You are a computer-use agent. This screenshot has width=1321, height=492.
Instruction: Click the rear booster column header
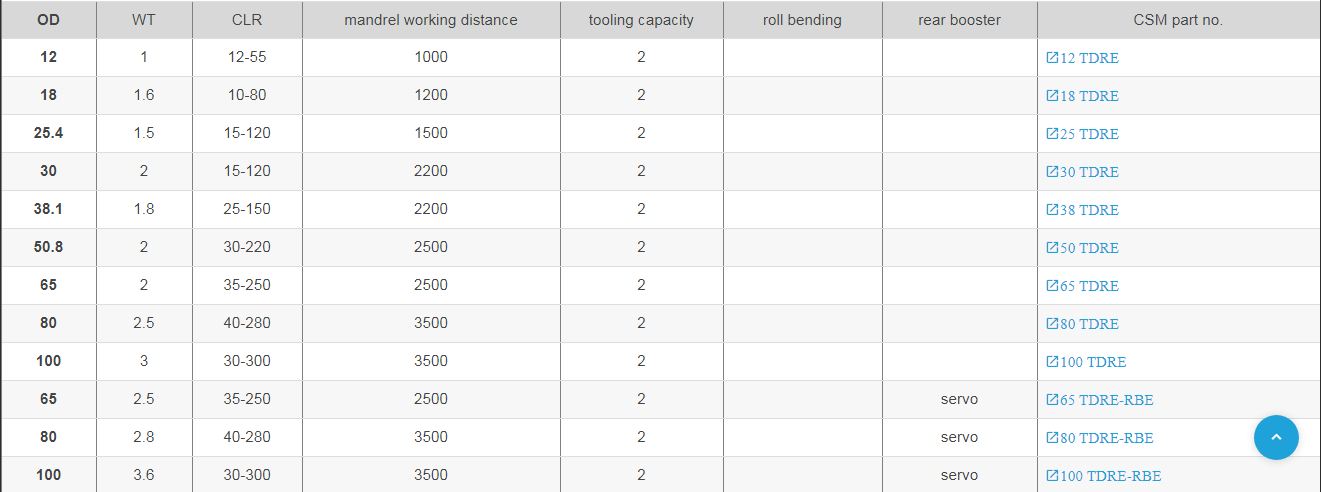pyautogui.click(x=959, y=20)
